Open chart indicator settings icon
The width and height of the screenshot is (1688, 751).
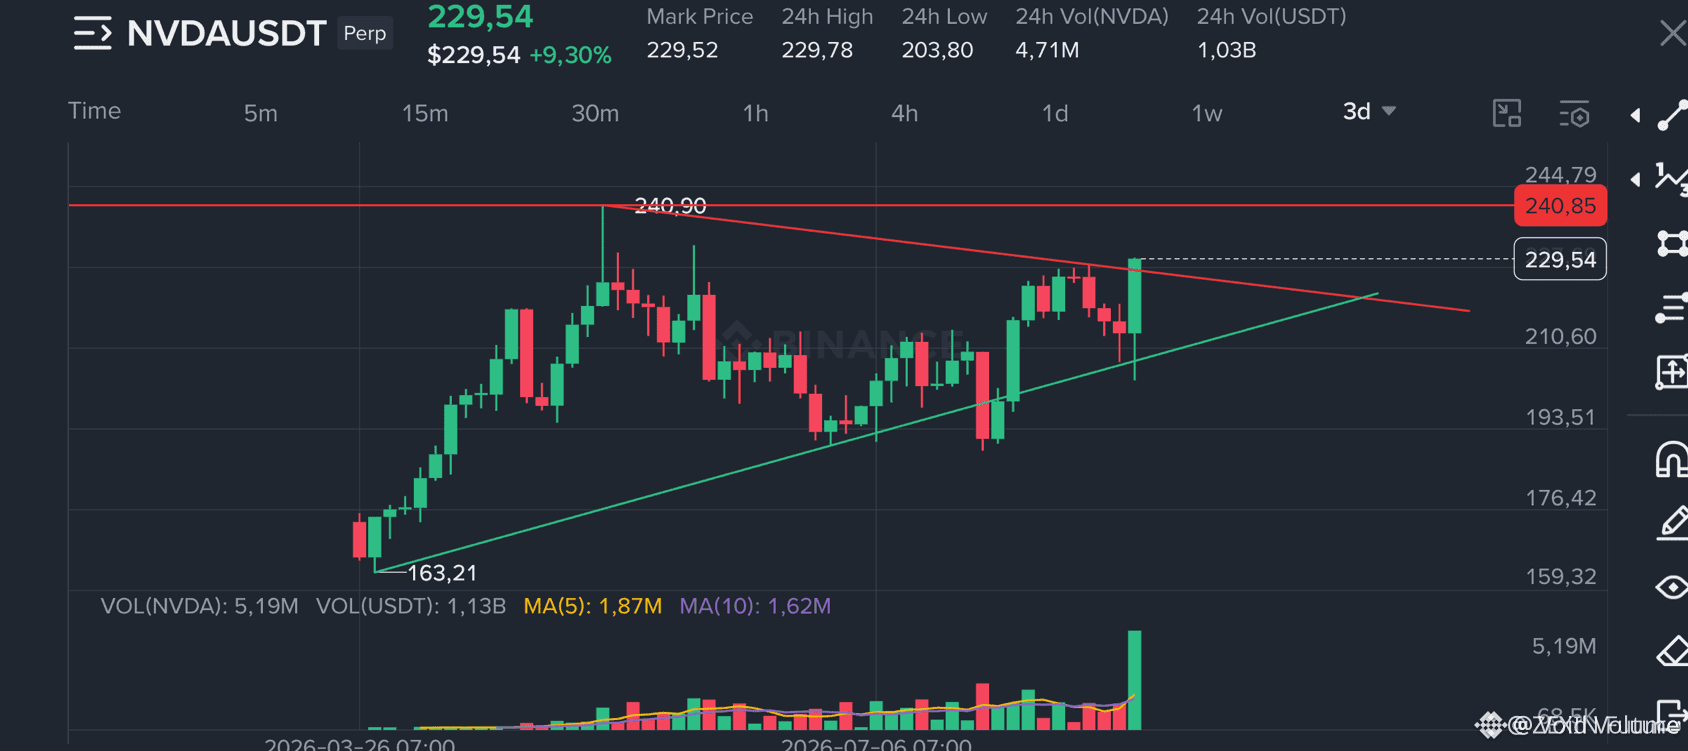click(1574, 113)
